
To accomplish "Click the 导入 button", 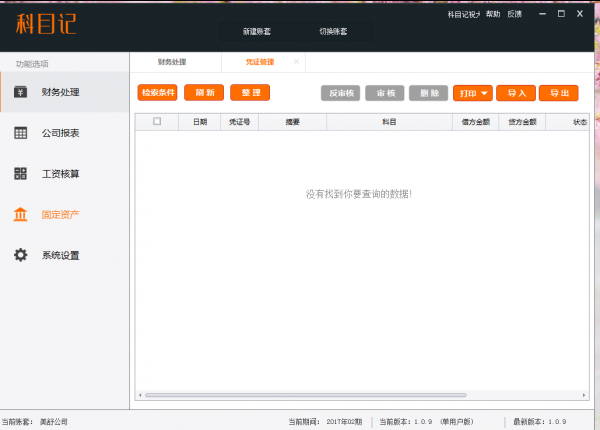I will (x=515, y=93).
